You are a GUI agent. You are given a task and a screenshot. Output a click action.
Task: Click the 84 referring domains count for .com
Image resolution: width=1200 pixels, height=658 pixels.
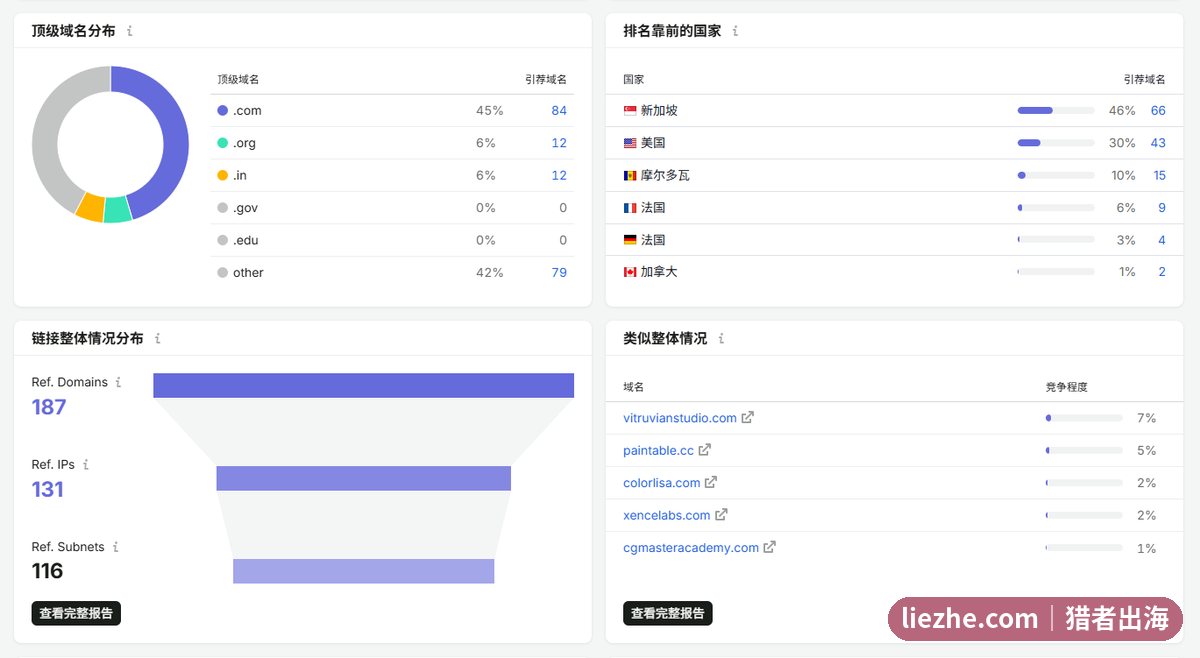tap(559, 111)
